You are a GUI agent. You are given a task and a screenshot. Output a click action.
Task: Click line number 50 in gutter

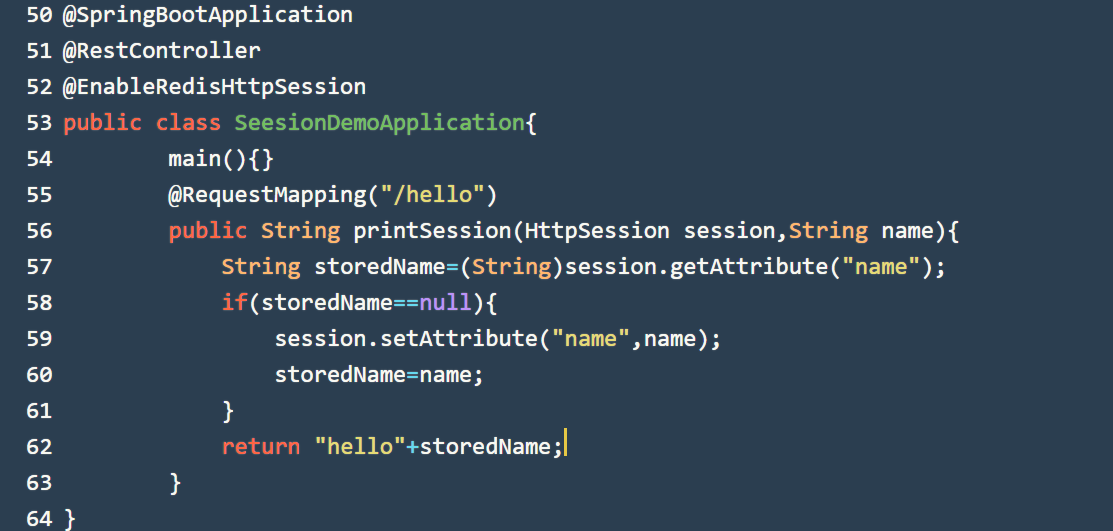[39, 15]
